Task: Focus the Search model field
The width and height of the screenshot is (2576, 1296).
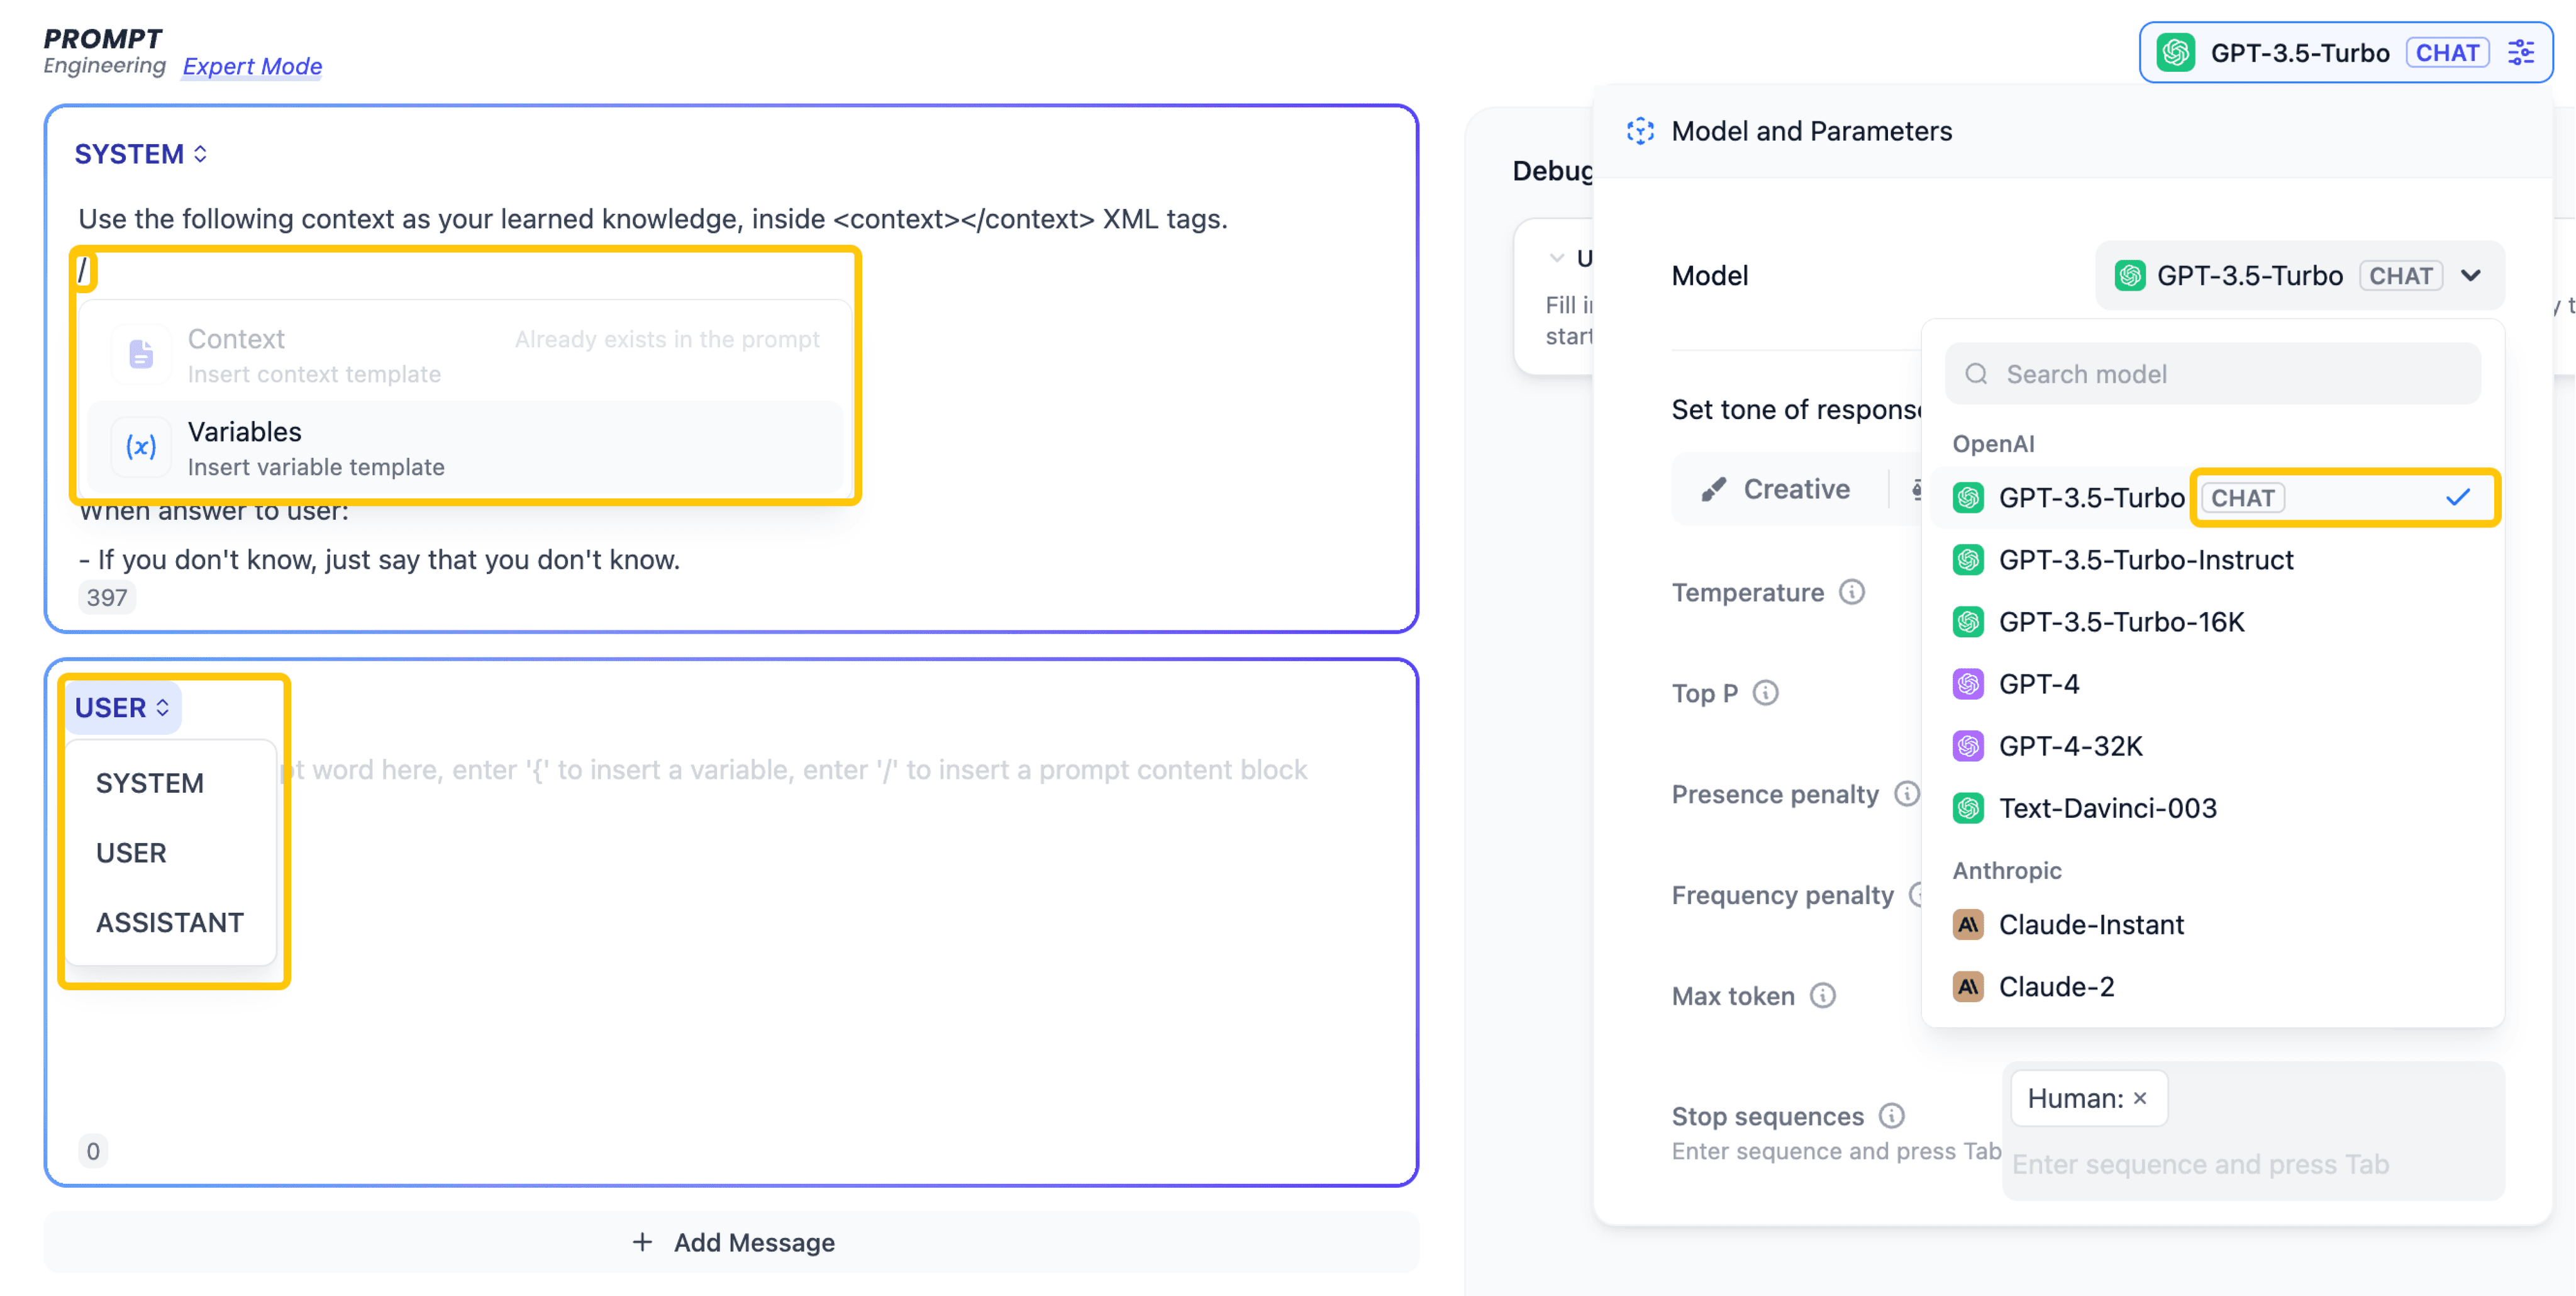Action: 2213,374
